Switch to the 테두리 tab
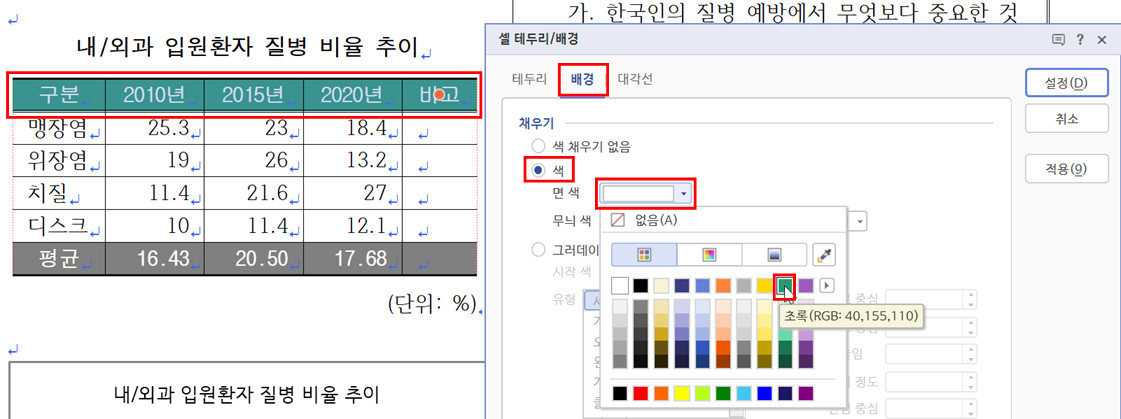1121x419 pixels. (x=529, y=79)
